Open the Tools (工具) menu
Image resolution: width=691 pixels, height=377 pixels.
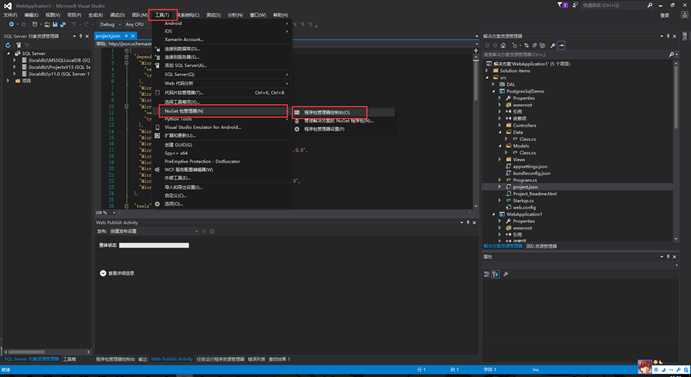[x=163, y=15]
